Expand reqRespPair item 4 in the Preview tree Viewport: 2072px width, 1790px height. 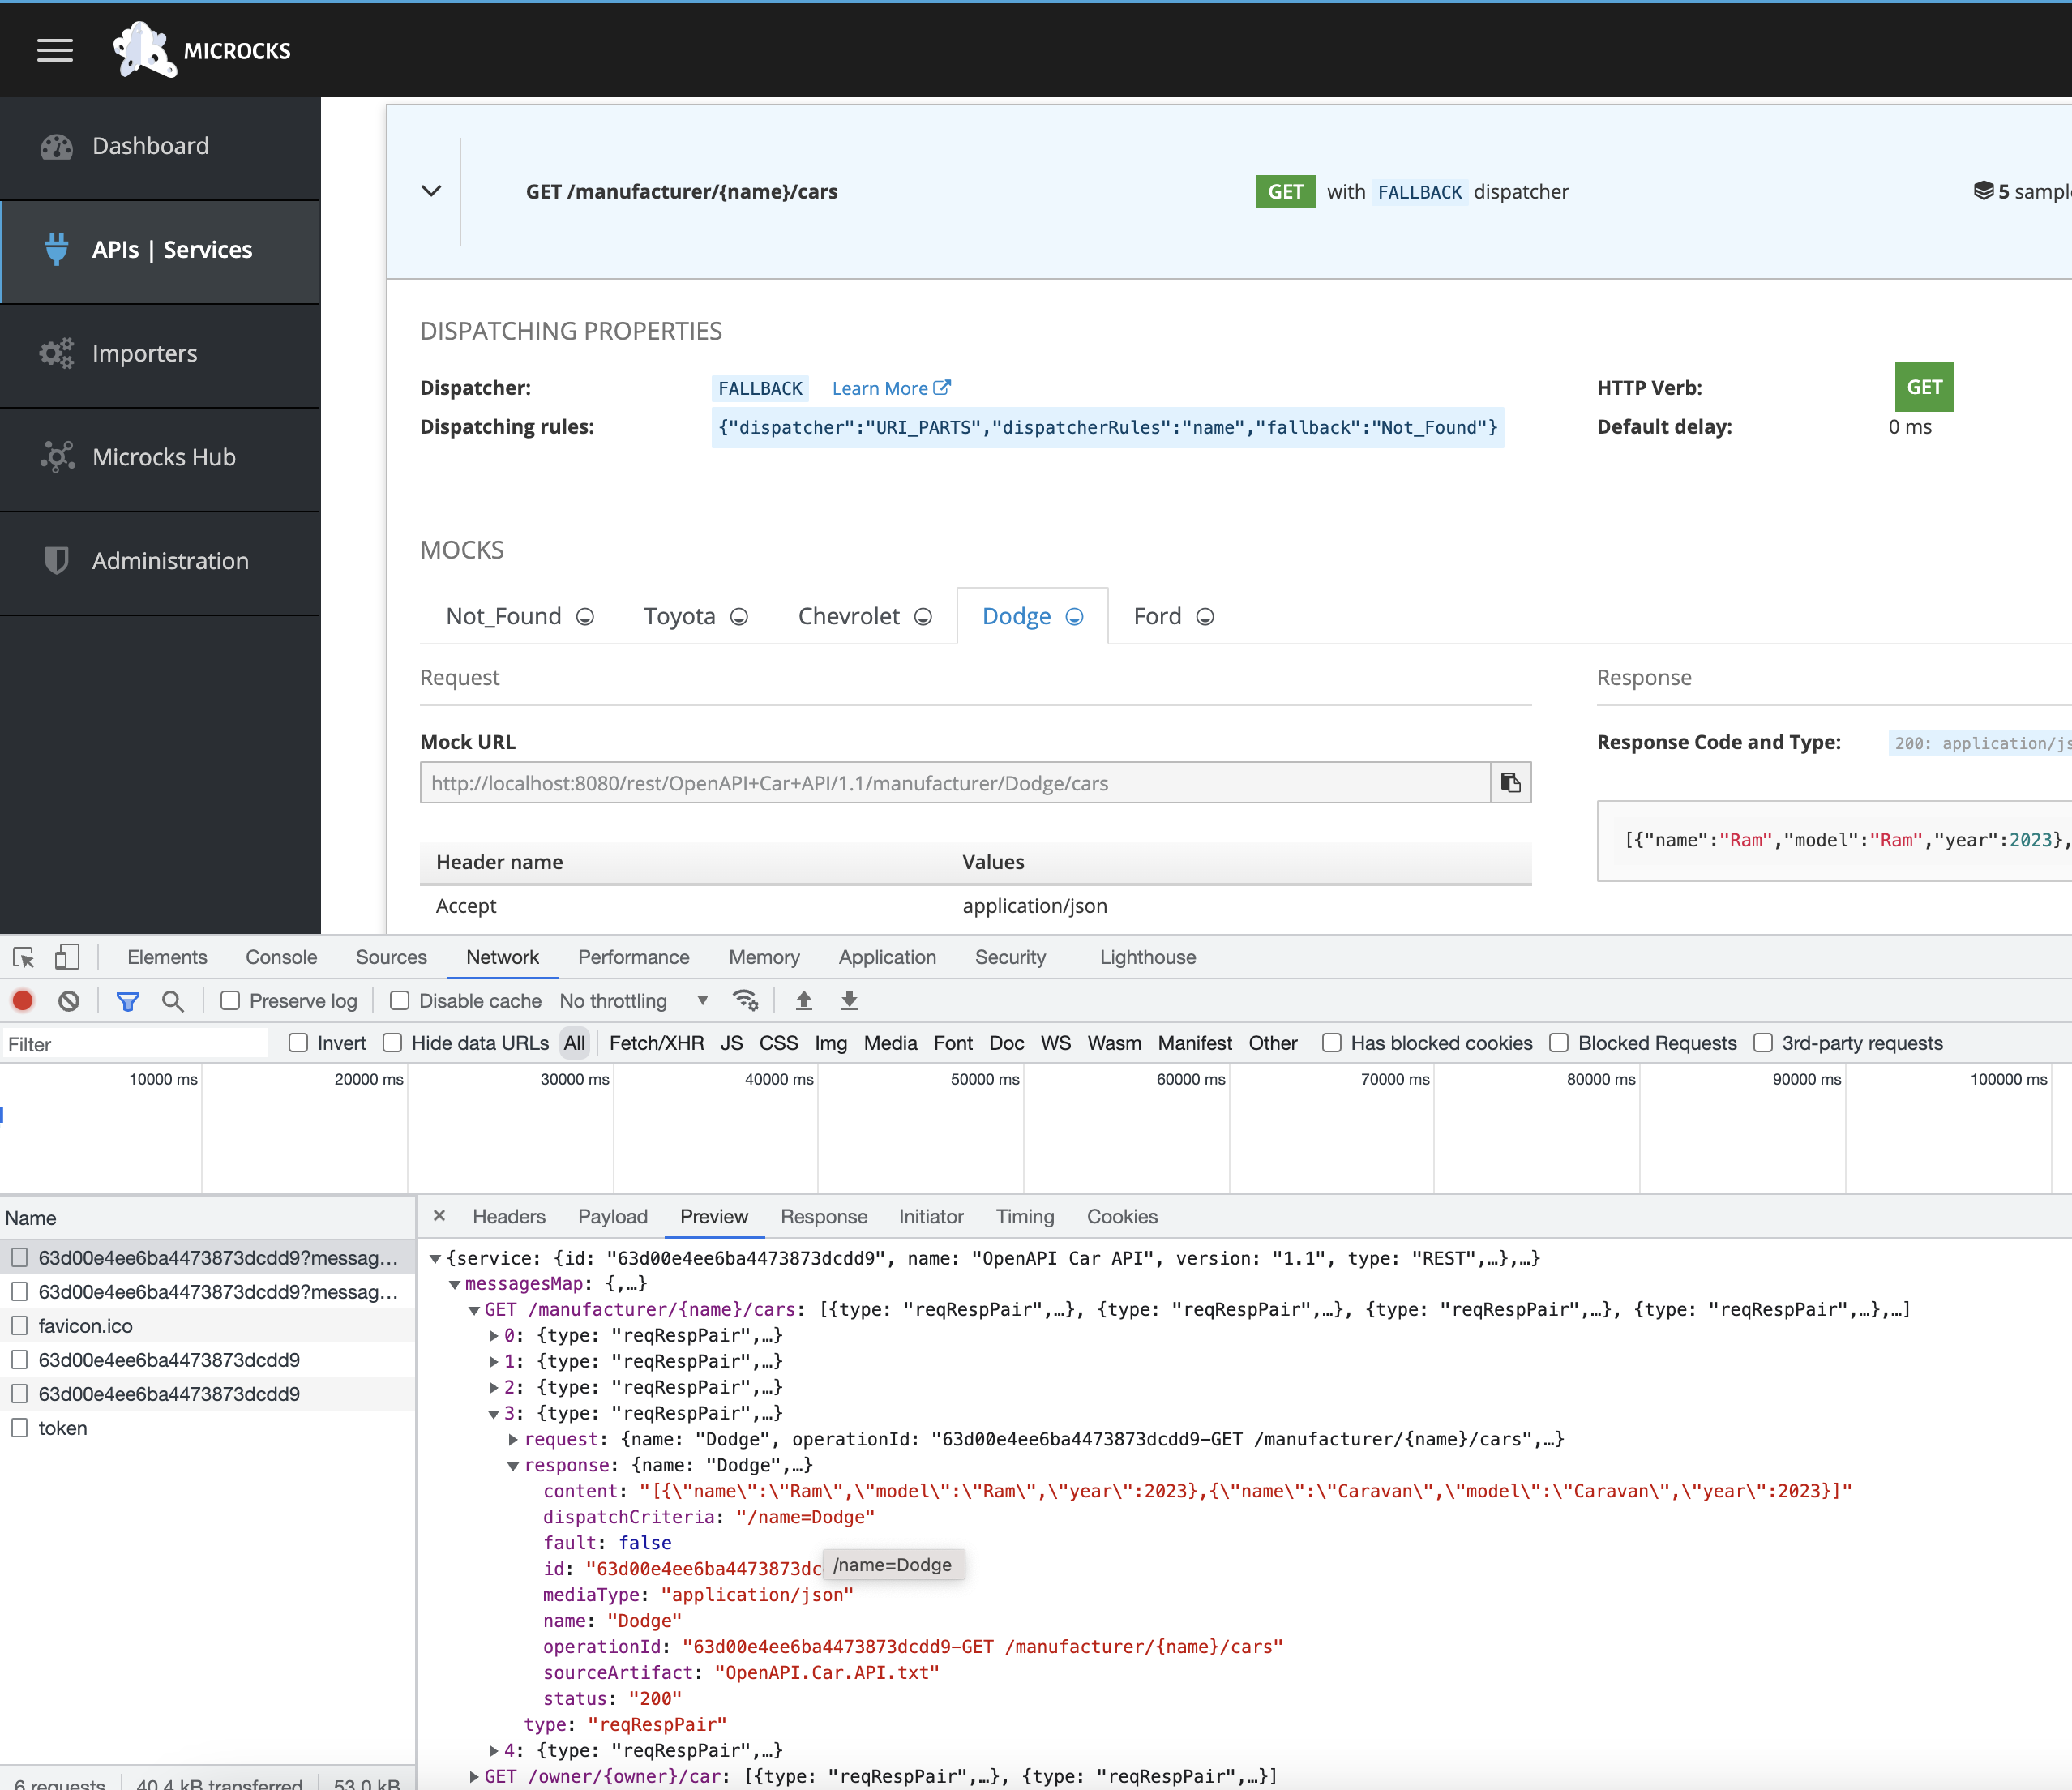493,1750
